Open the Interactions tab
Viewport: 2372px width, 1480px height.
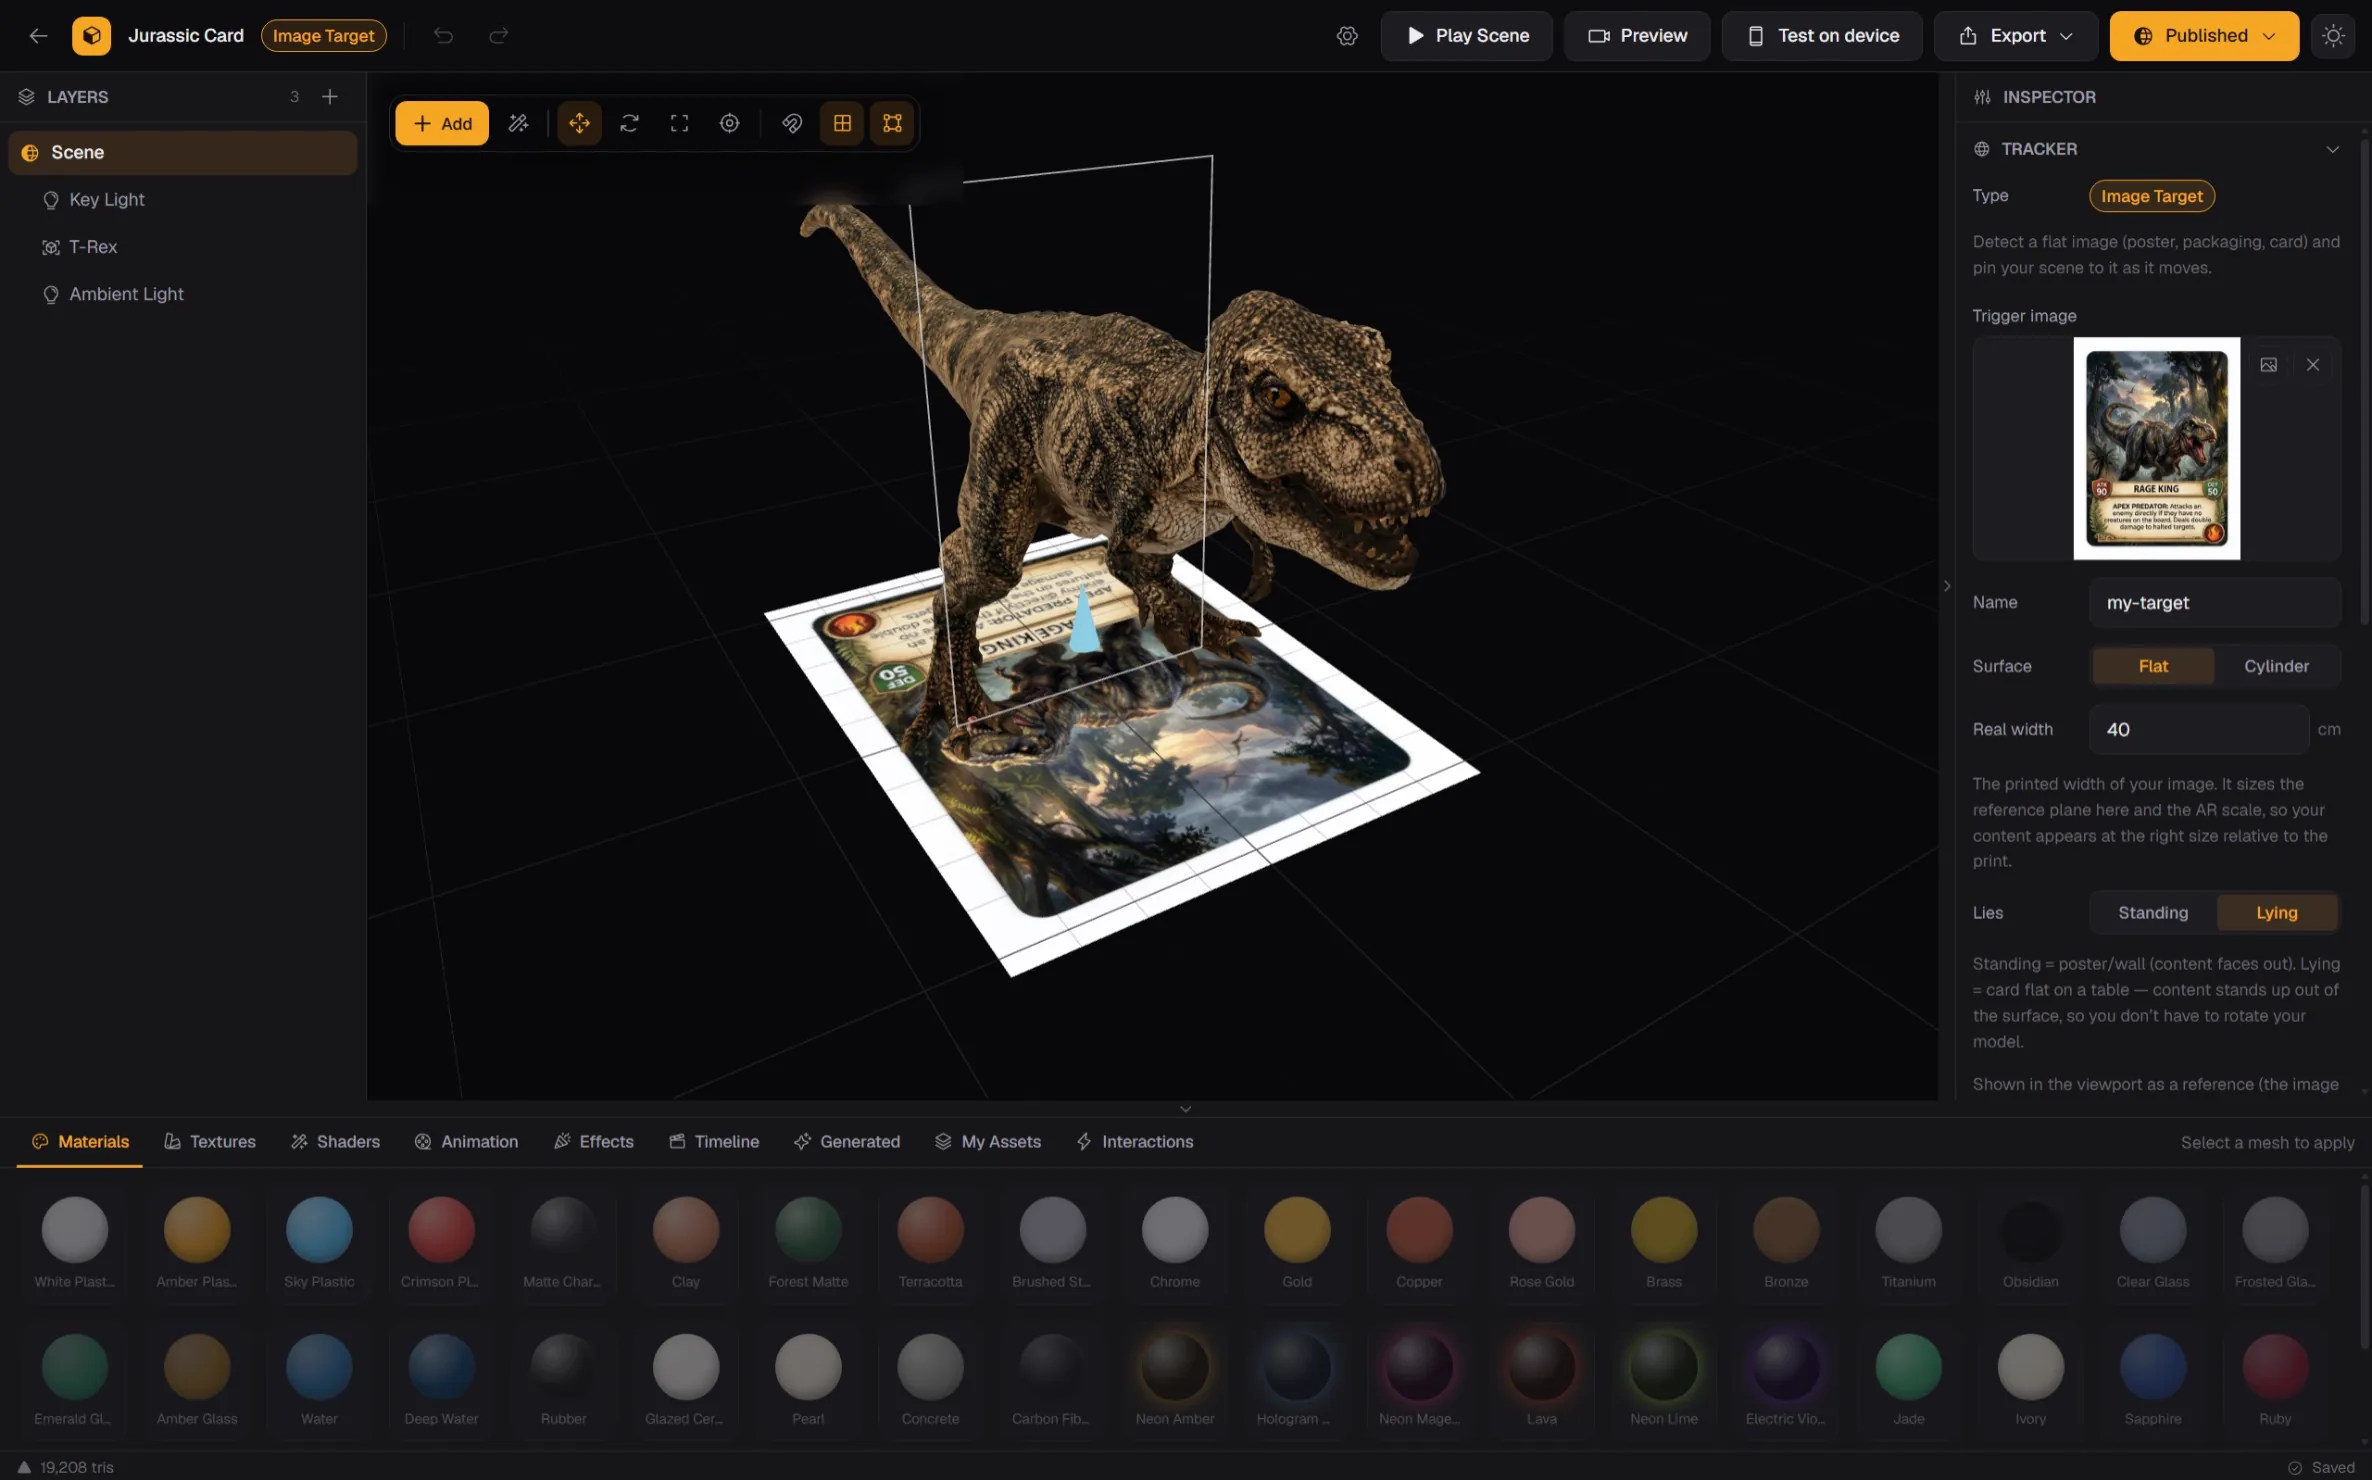1135,1142
